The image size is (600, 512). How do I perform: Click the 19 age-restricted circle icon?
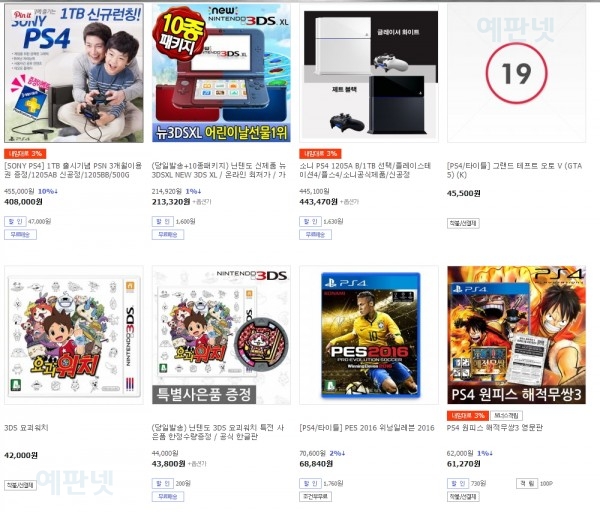[x=516, y=73]
